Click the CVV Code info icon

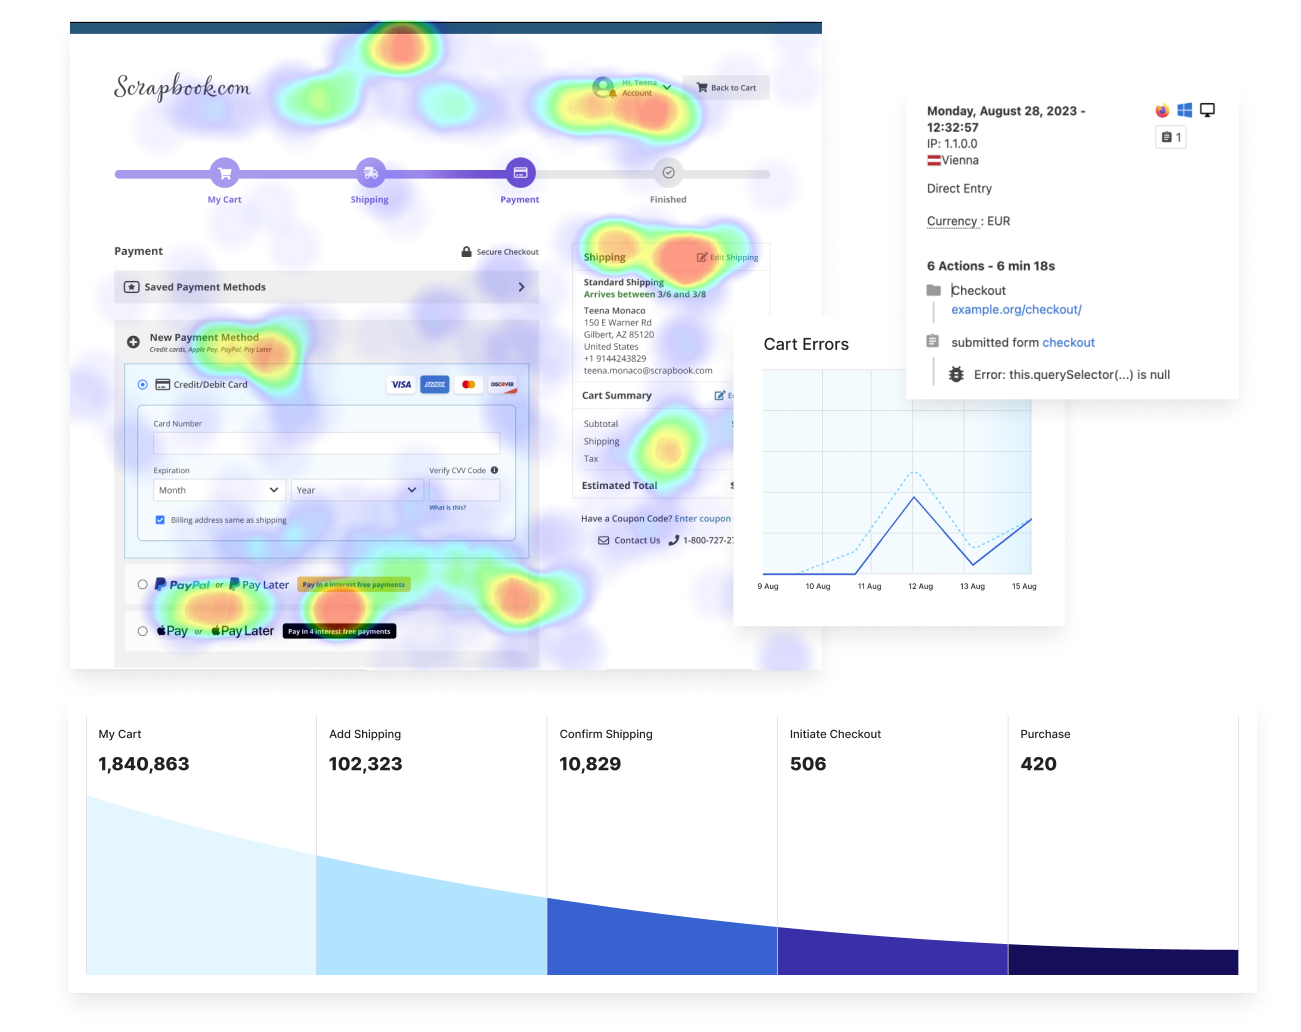(x=494, y=470)
